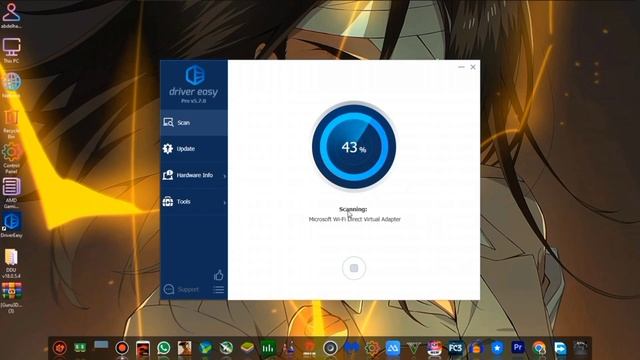Open WhatsApp from the dock
The image size is (640, 360).
(x=164, y=348)
